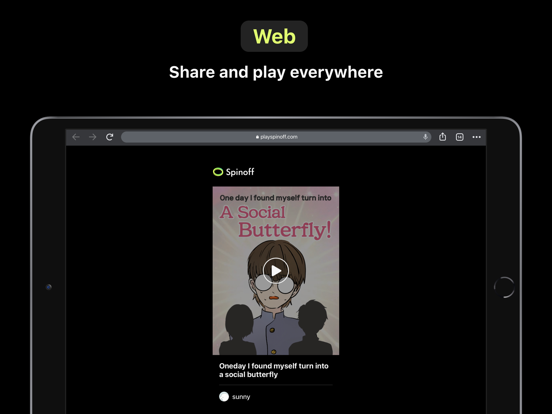
Task: Open the A Social Butterfly cover image
Action: click(x=276, y=270)
